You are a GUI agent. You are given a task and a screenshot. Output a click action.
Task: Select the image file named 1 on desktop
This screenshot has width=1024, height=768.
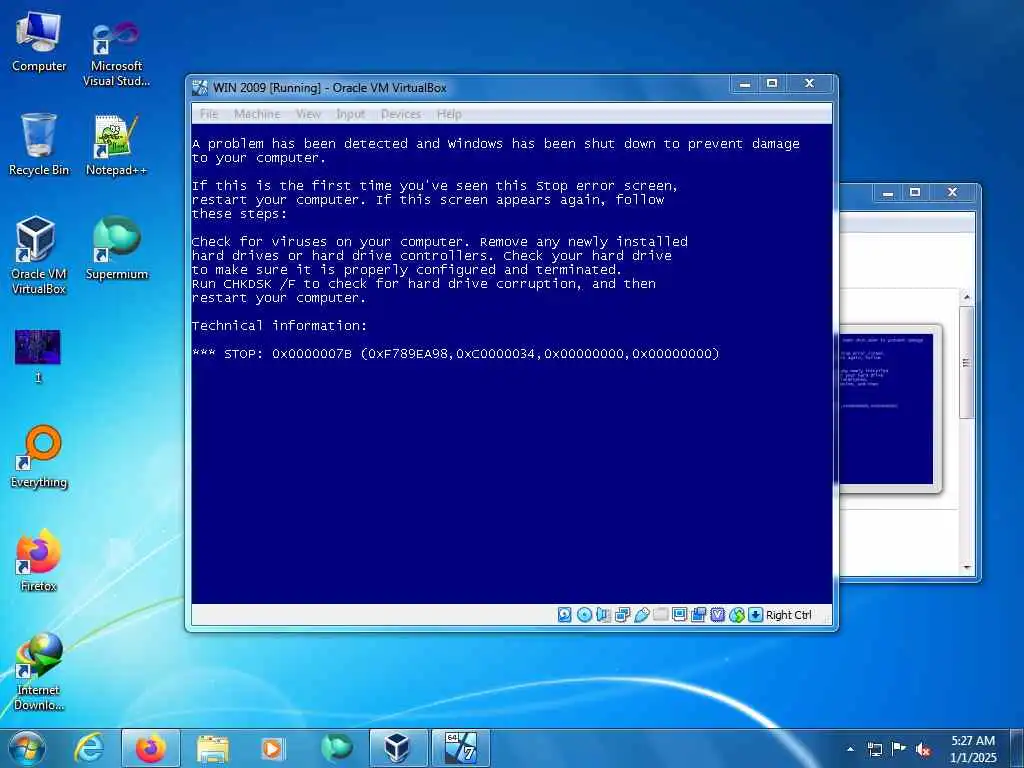pos(38,356)
